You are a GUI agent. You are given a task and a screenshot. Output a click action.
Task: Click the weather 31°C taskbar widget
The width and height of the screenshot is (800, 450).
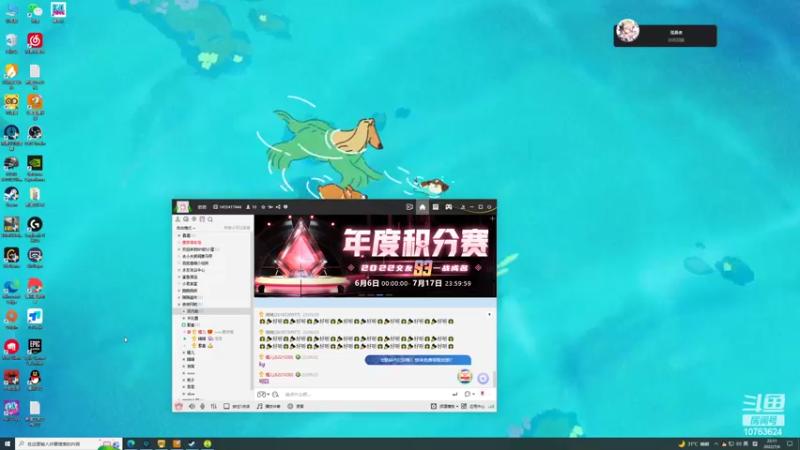(694, 444)
